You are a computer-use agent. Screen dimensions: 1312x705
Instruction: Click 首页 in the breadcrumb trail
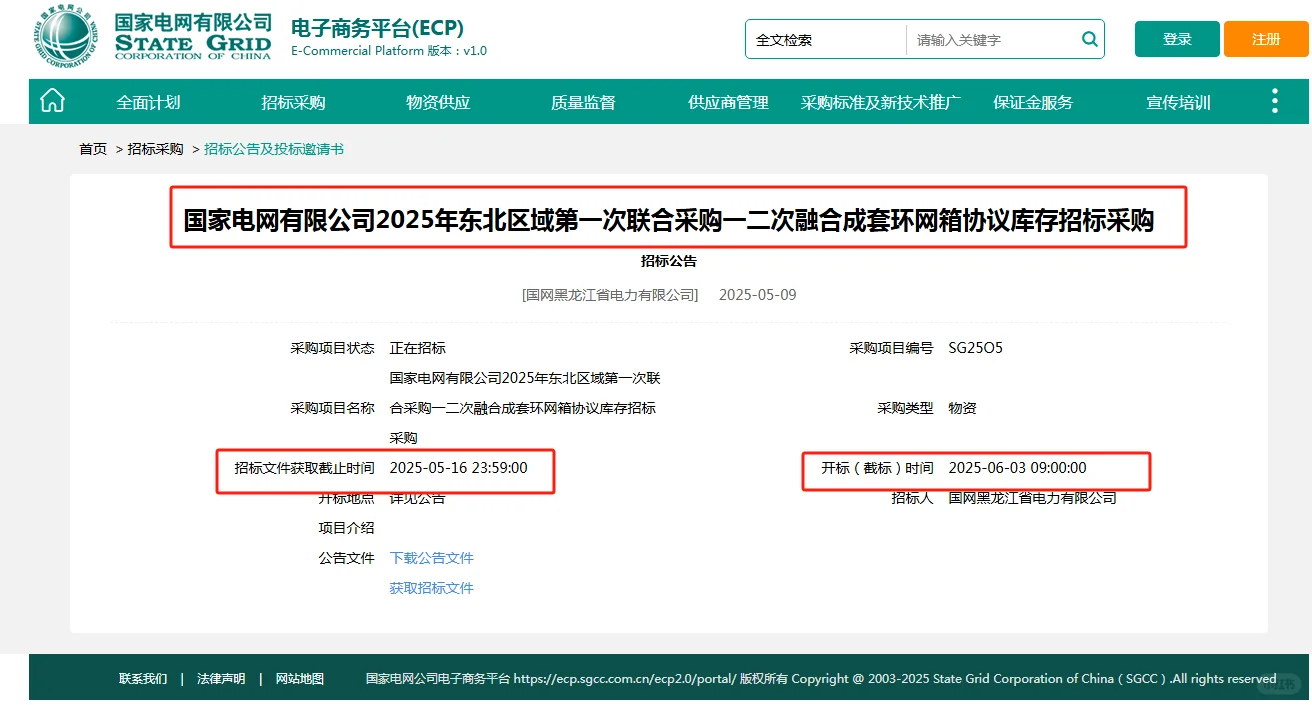92,148
